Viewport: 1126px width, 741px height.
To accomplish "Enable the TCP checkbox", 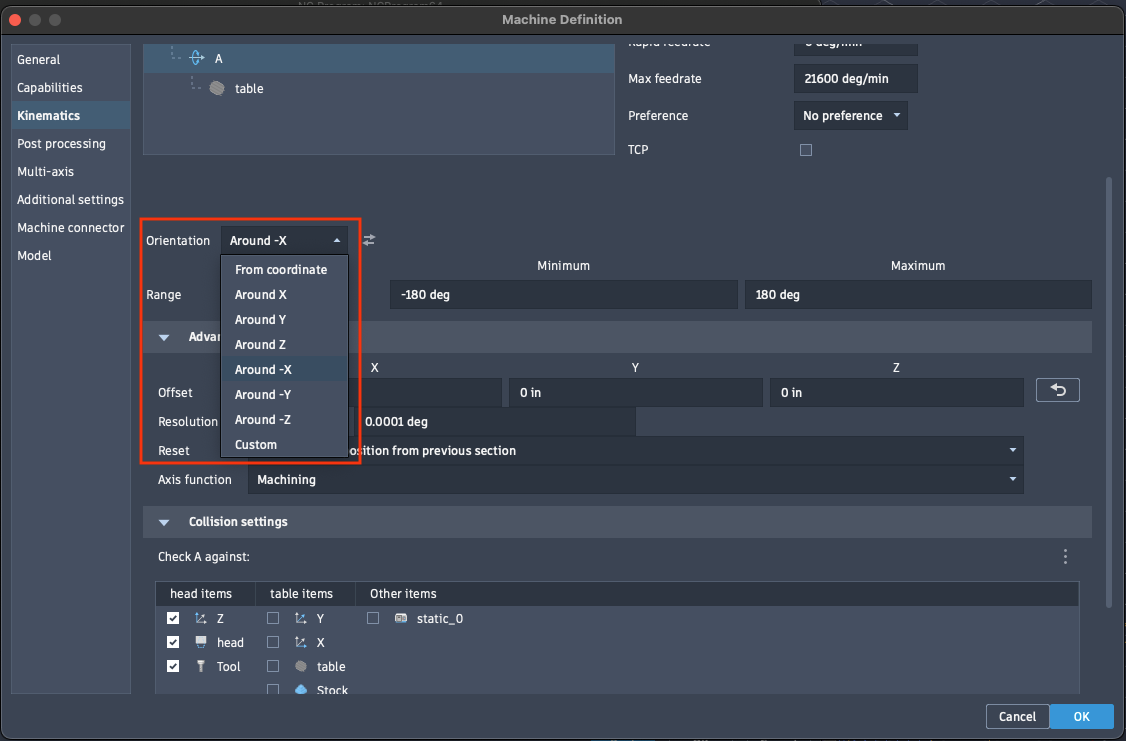I will (806, 150).
